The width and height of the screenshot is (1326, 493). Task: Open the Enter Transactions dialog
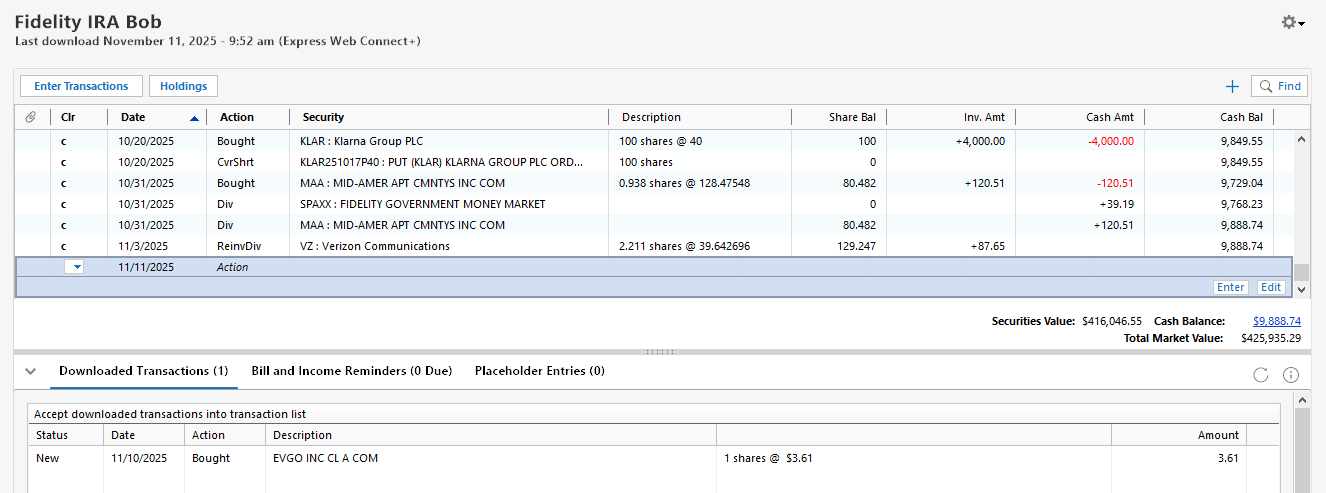coord(82,86)
